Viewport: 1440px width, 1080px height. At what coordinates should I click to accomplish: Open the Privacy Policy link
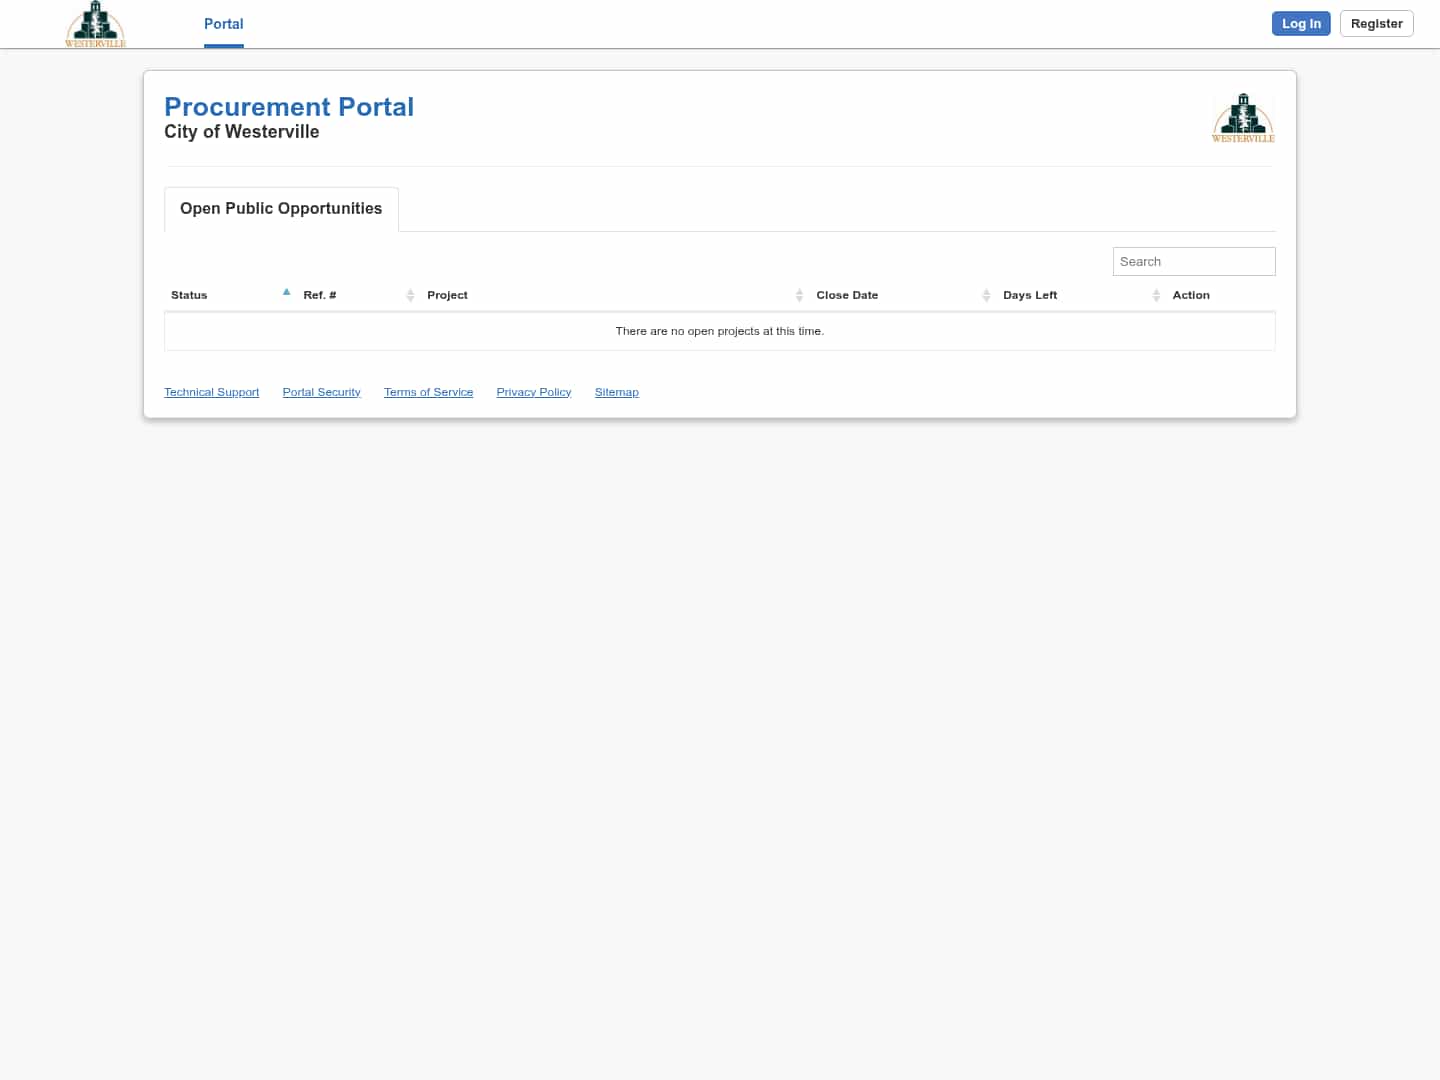point(534,392)
